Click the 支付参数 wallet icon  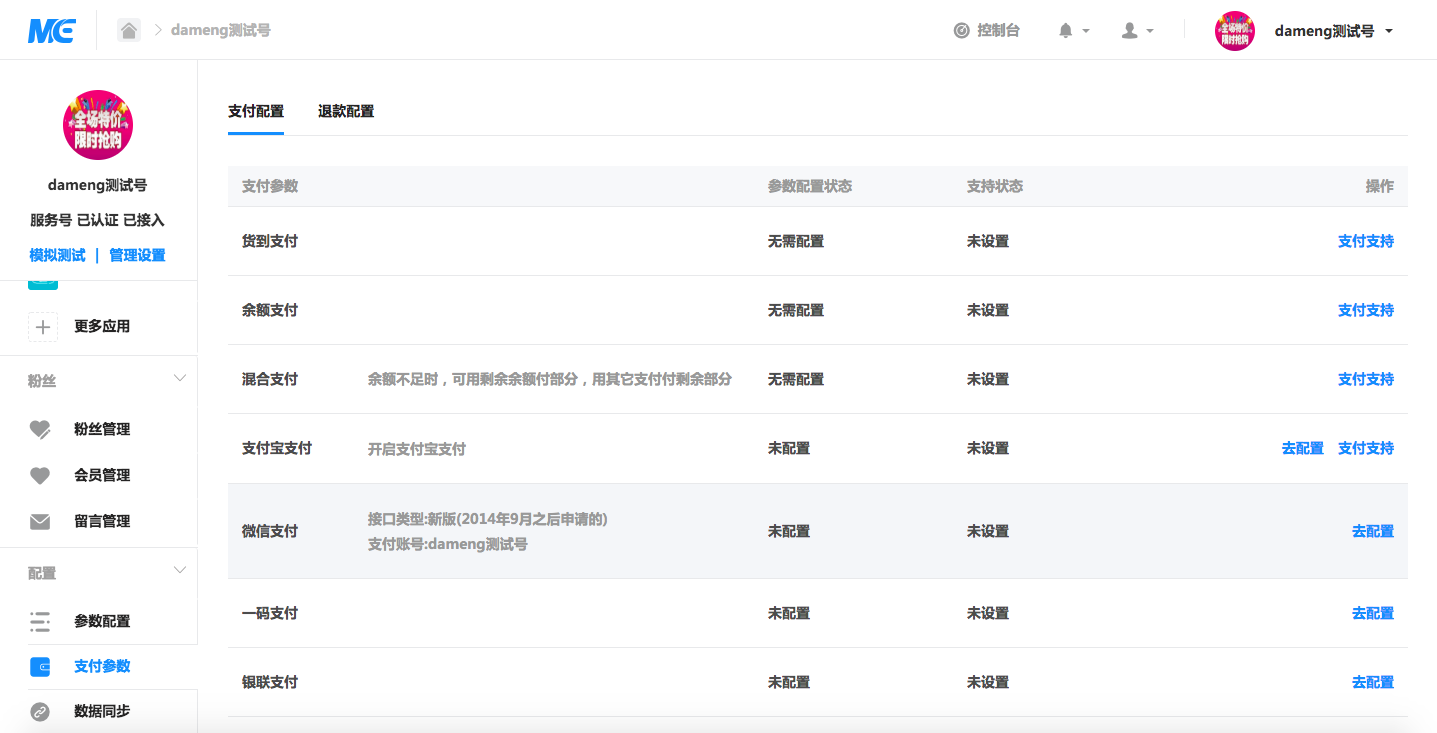click(40, 667)
